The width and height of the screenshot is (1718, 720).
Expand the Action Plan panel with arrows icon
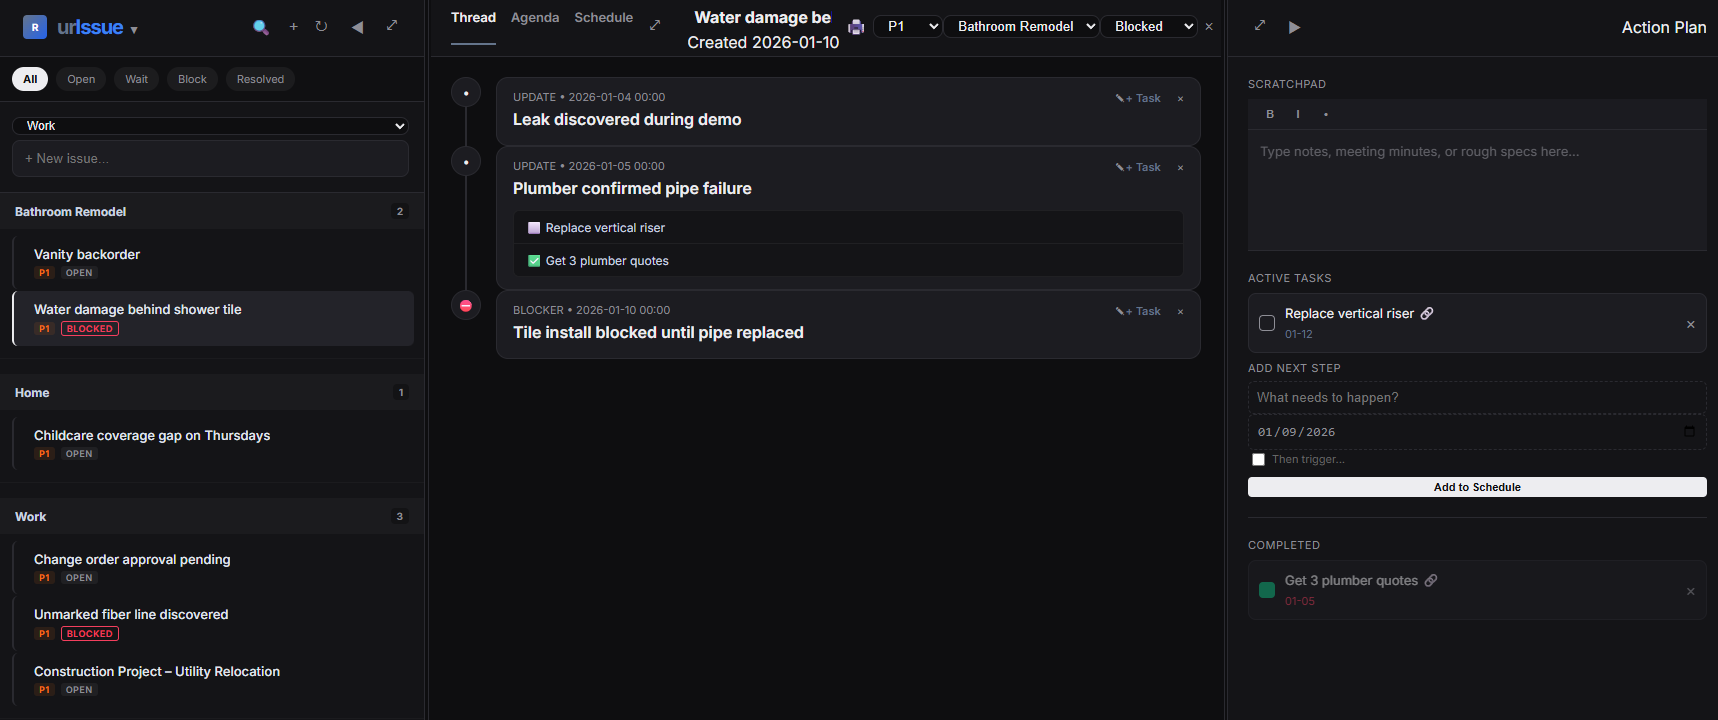tap(1260, 26)
